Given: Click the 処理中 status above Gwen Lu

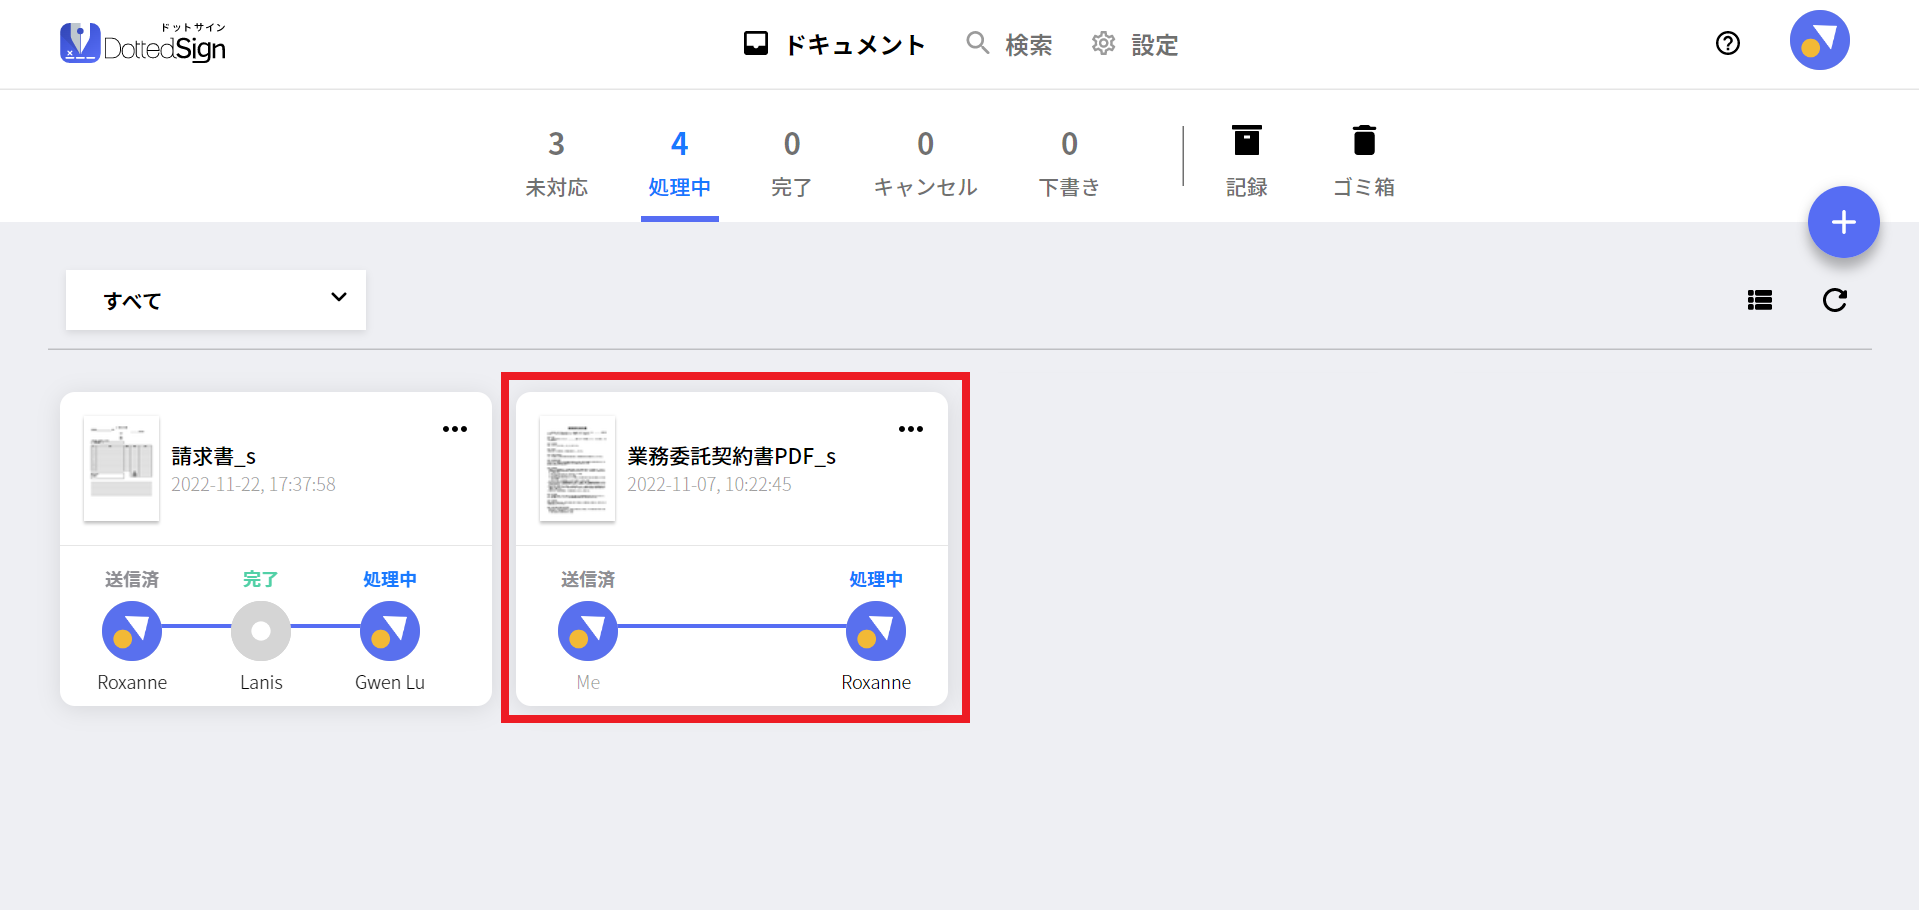Looking at the screenshot, I should [390, 579].
